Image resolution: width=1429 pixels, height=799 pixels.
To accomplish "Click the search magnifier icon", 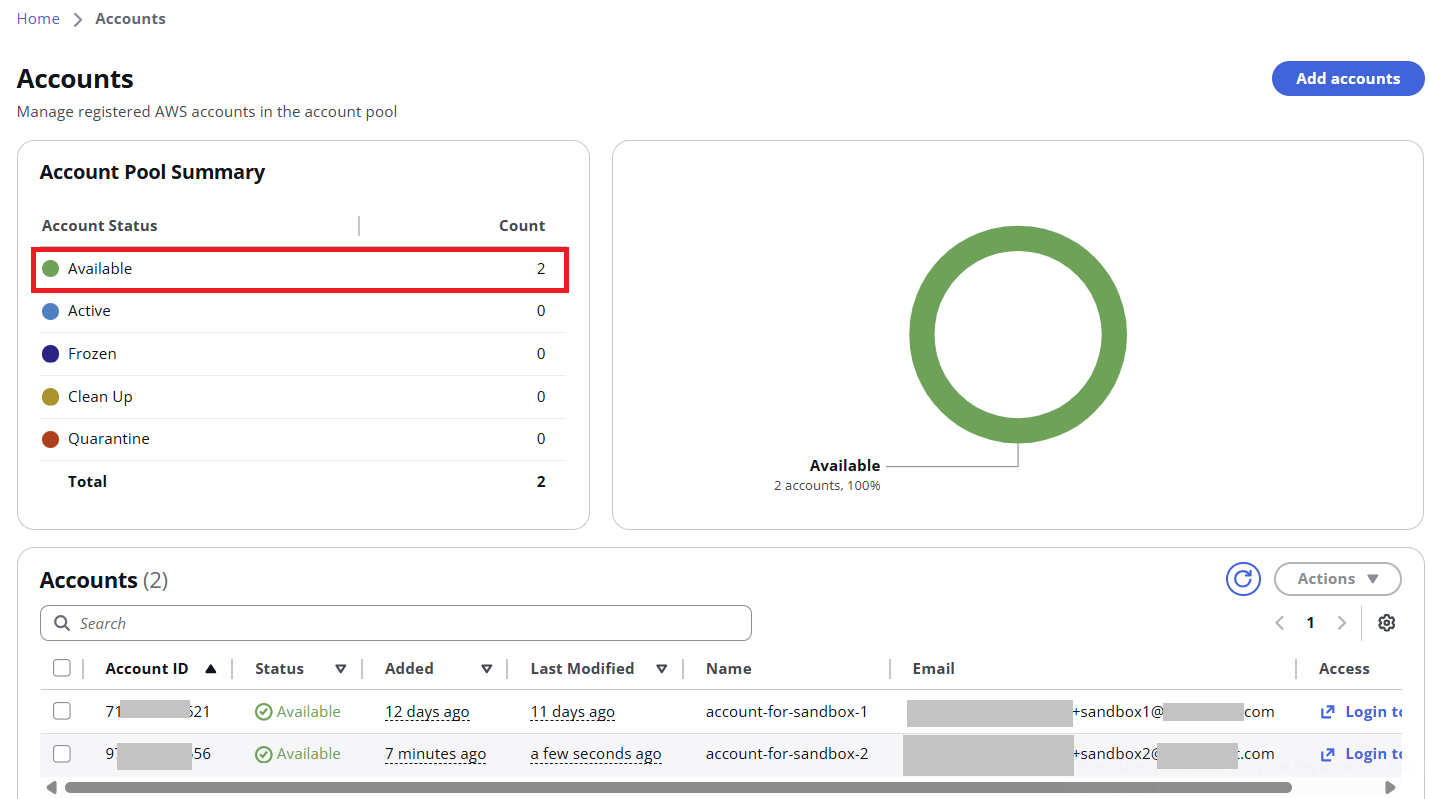I will [x=63, y=624].
